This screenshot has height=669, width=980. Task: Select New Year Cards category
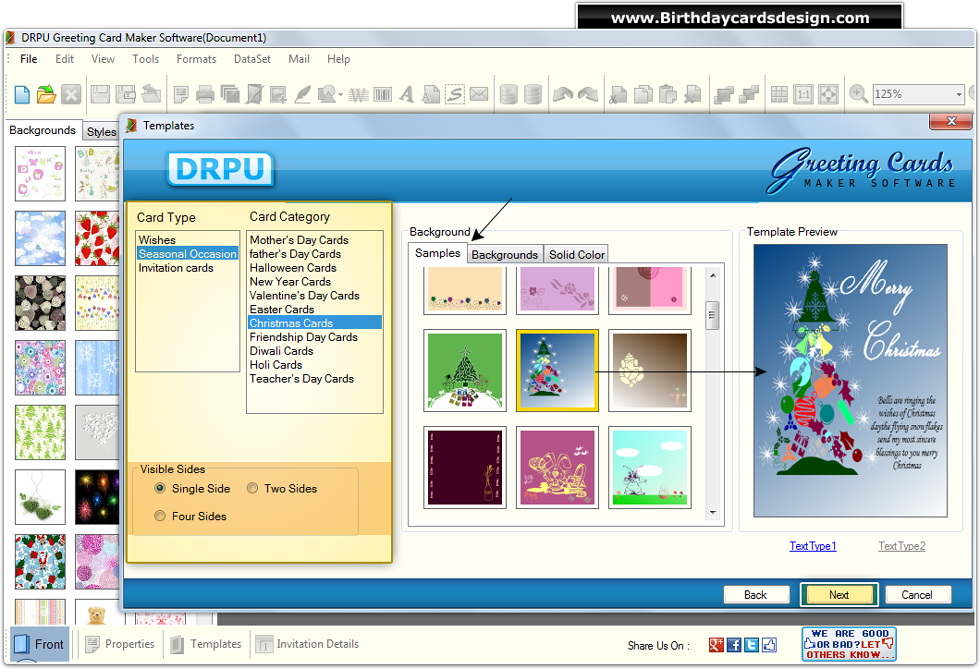(x=290, y=281)
